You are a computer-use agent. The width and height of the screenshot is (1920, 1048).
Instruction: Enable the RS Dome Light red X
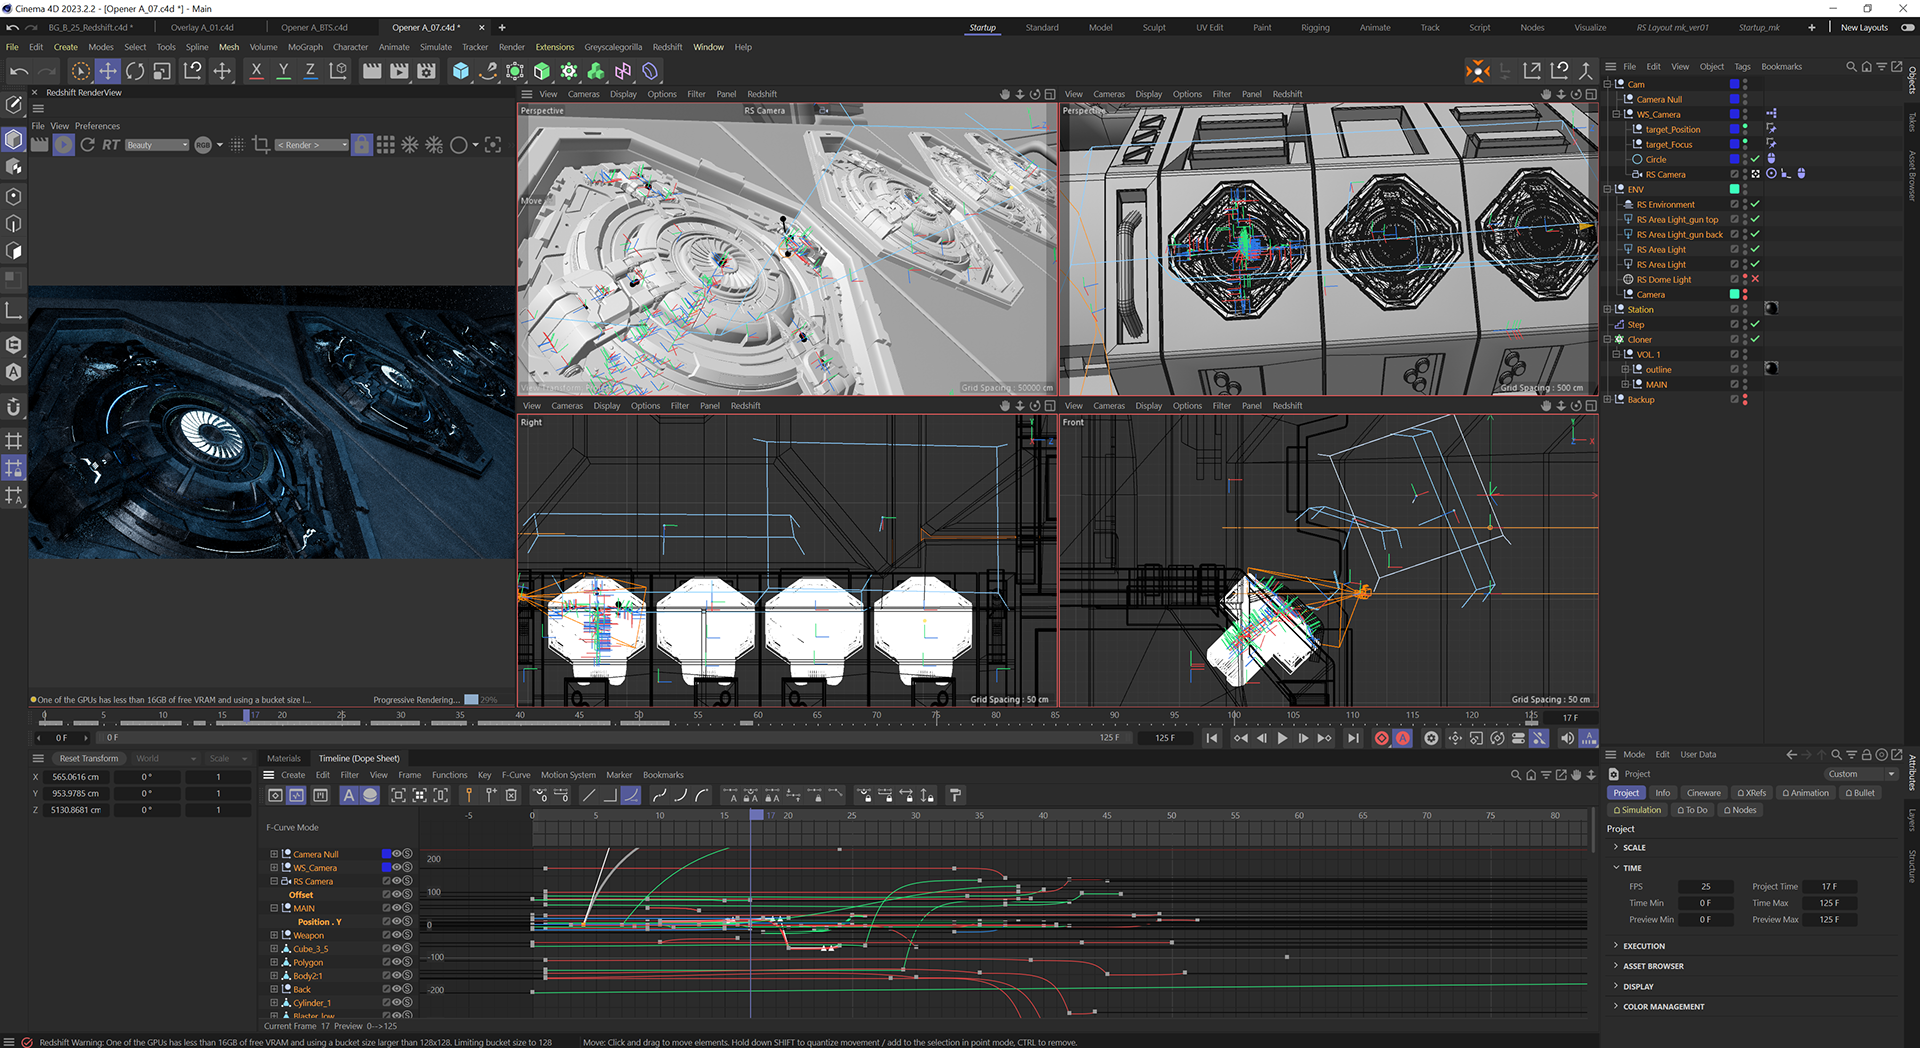tap(1755, 279)
